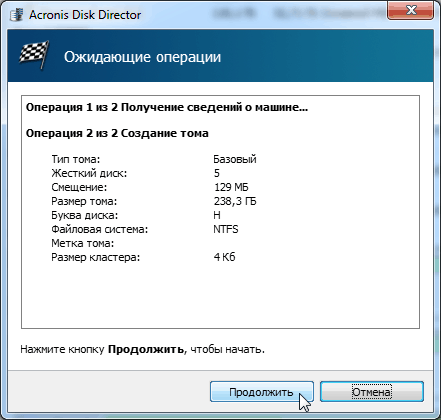Click the 'Размер тома:' label

point(84,201)
